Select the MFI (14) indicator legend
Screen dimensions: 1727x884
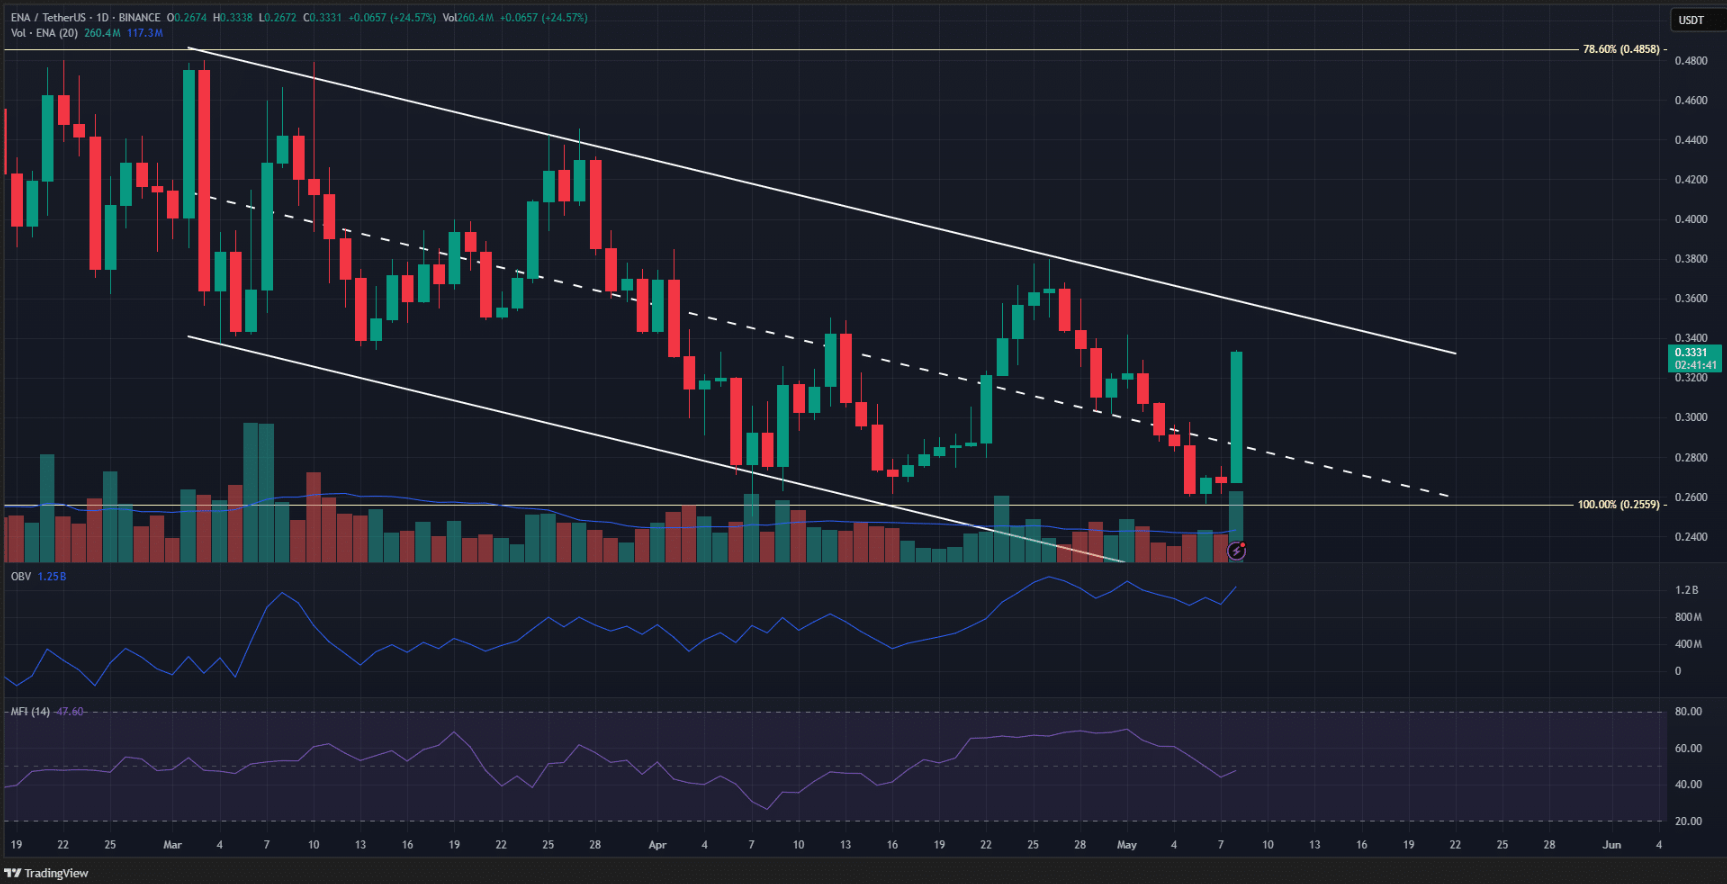tap(30, 712)
